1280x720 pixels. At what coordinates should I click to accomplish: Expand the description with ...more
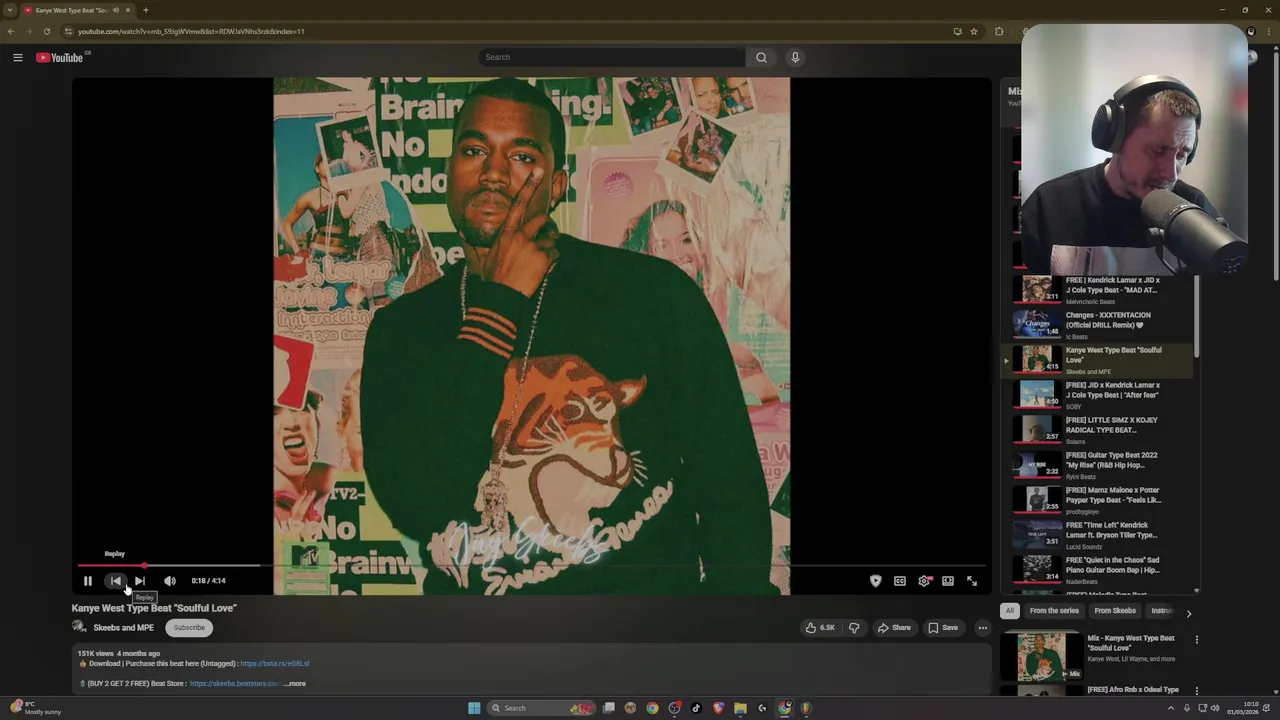[295, 684]
